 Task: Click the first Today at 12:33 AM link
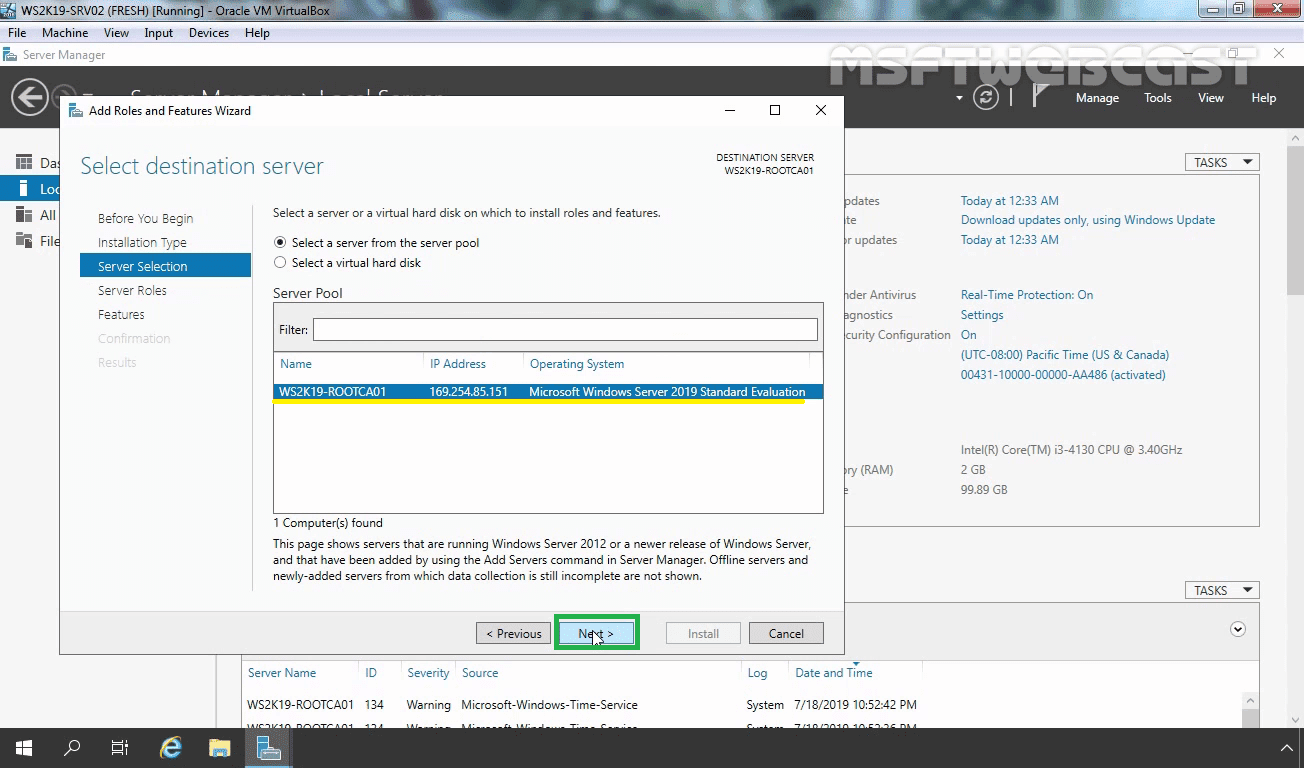(x=1010, y=201)
